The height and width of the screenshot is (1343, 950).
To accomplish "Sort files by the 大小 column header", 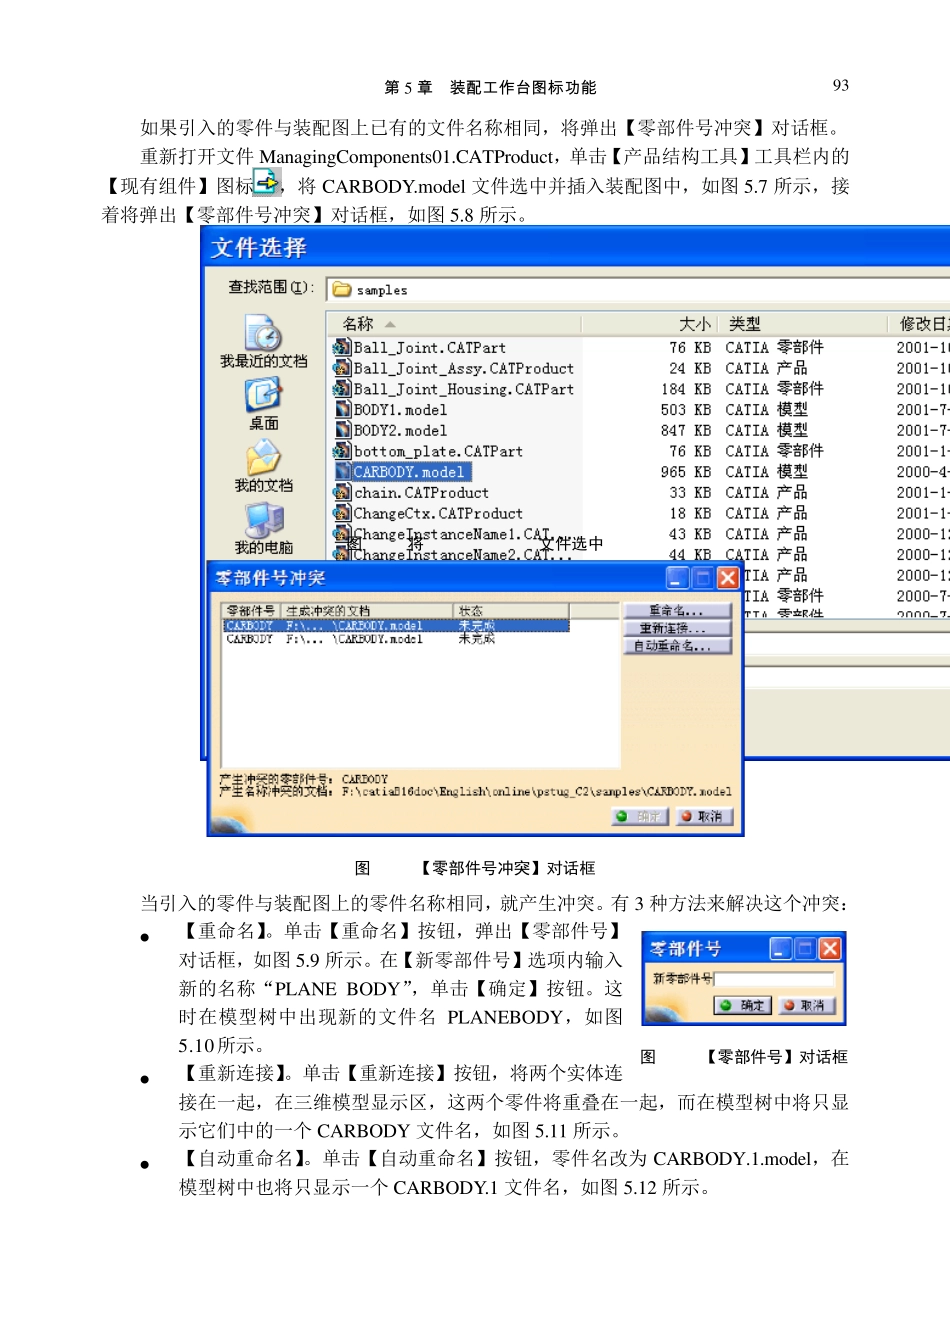I will pyautogui.click(x=694, y=324).
